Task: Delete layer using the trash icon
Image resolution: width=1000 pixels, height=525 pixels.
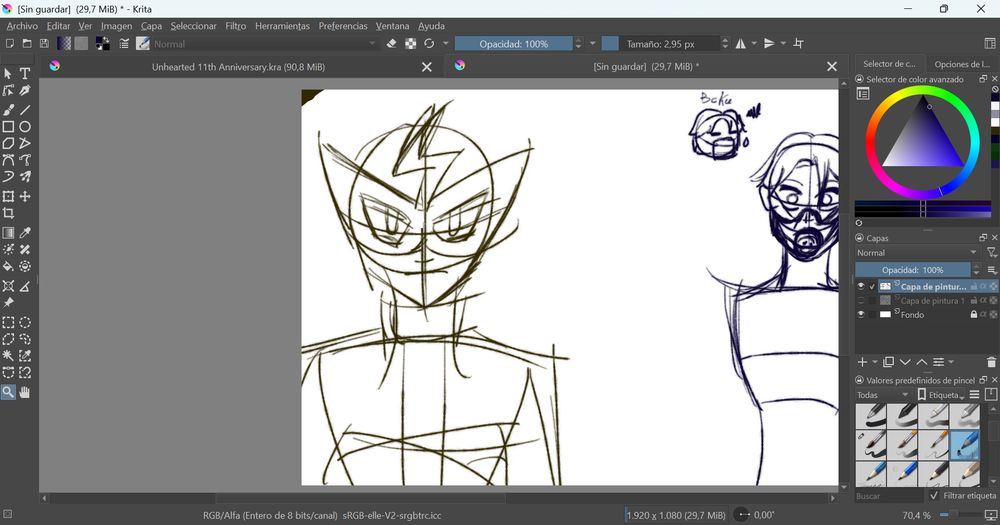Action: [991, 362]
